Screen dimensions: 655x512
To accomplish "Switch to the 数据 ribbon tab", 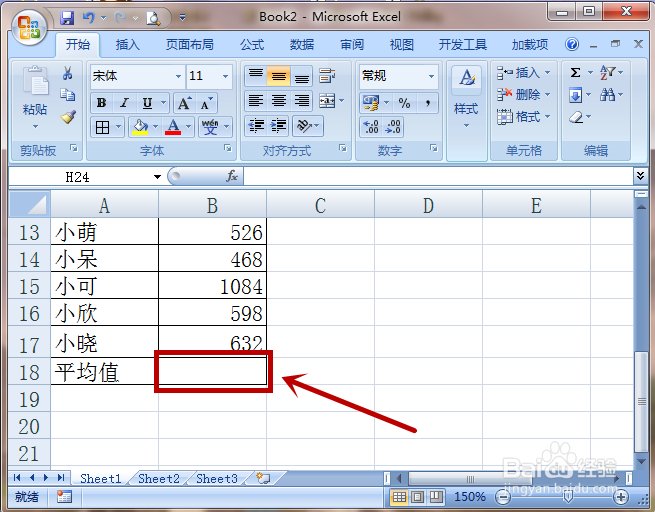I will click(x=302, y=44).
